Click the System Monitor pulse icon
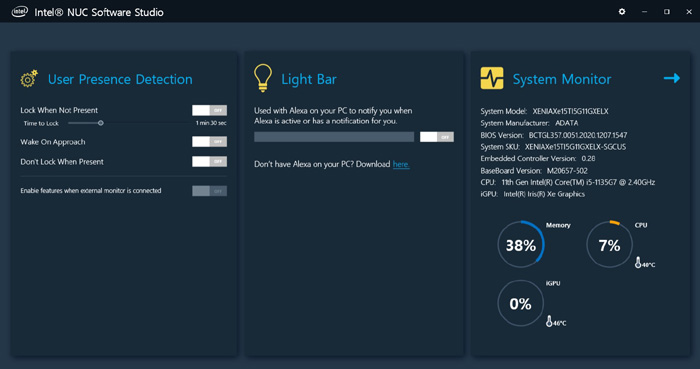 point(492,78)
